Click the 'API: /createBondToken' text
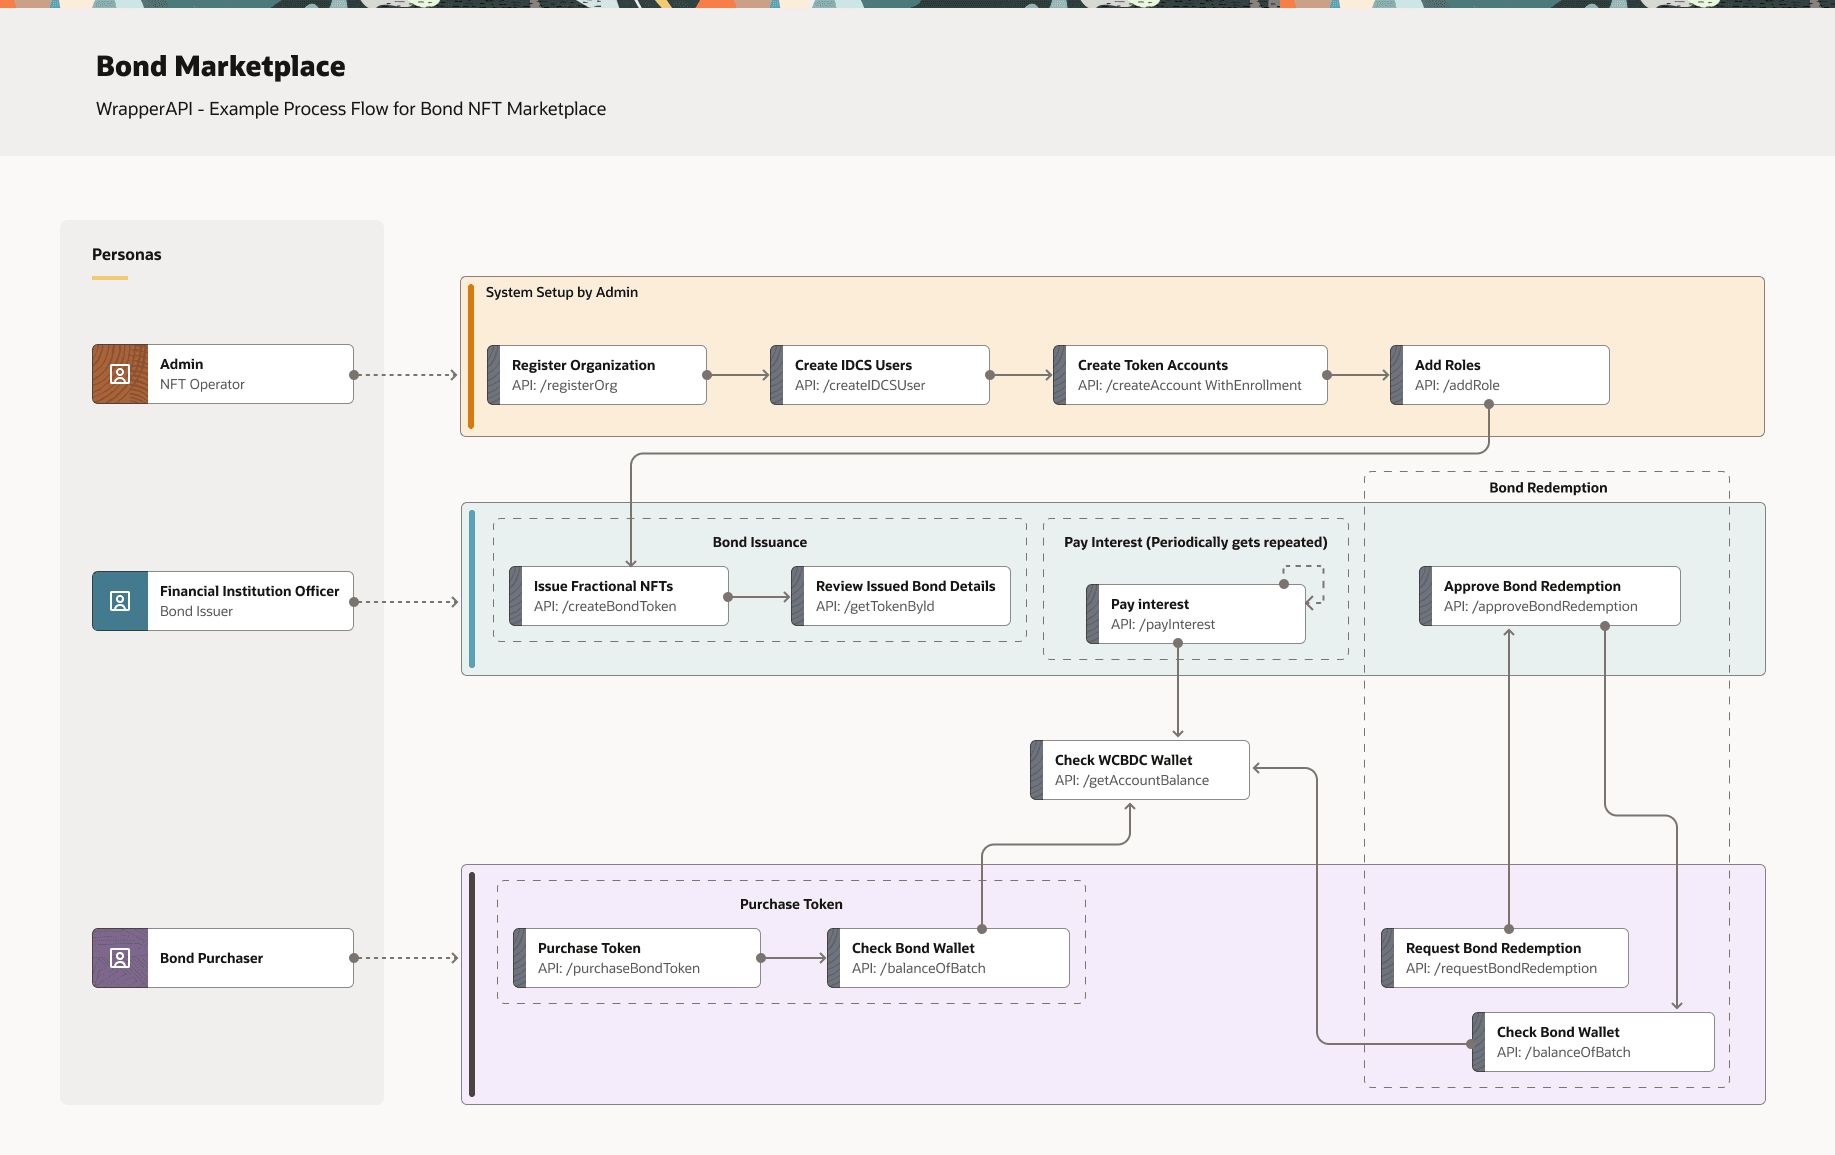The image size is (1835, 1155). click(x=605, y=606)
